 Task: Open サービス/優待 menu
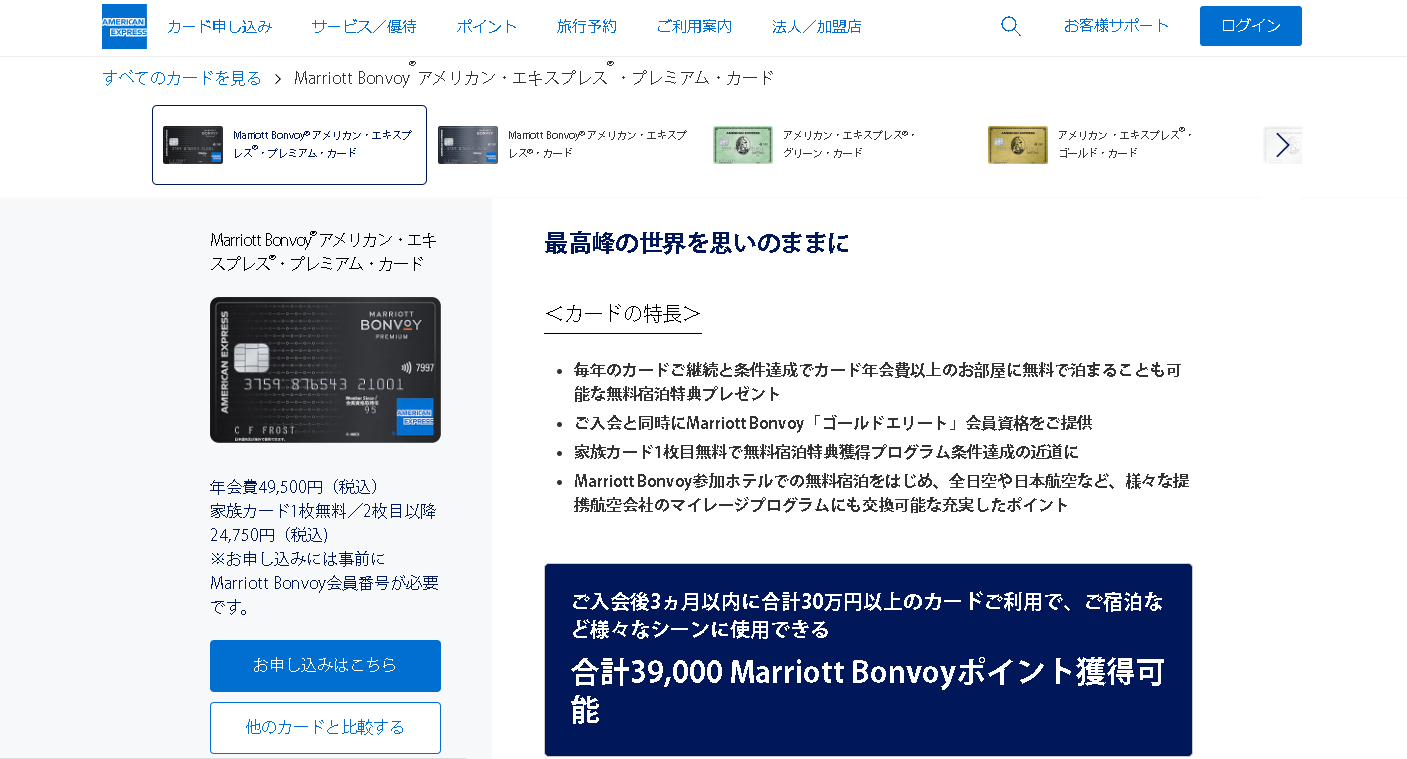[x=364, y=26]
